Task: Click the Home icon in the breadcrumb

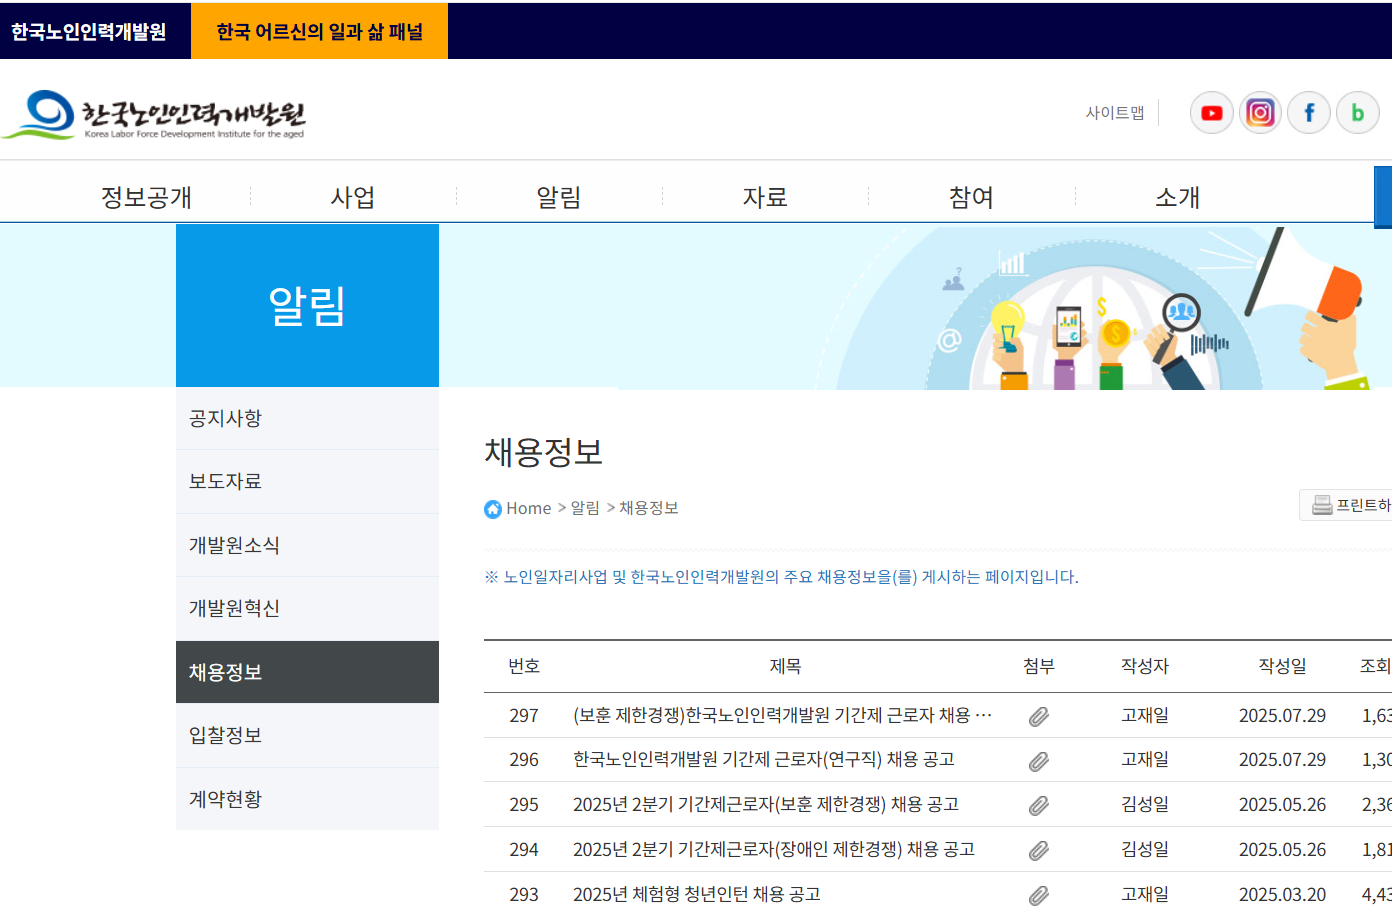Action: pyautogui.click(x=492, y=508)
